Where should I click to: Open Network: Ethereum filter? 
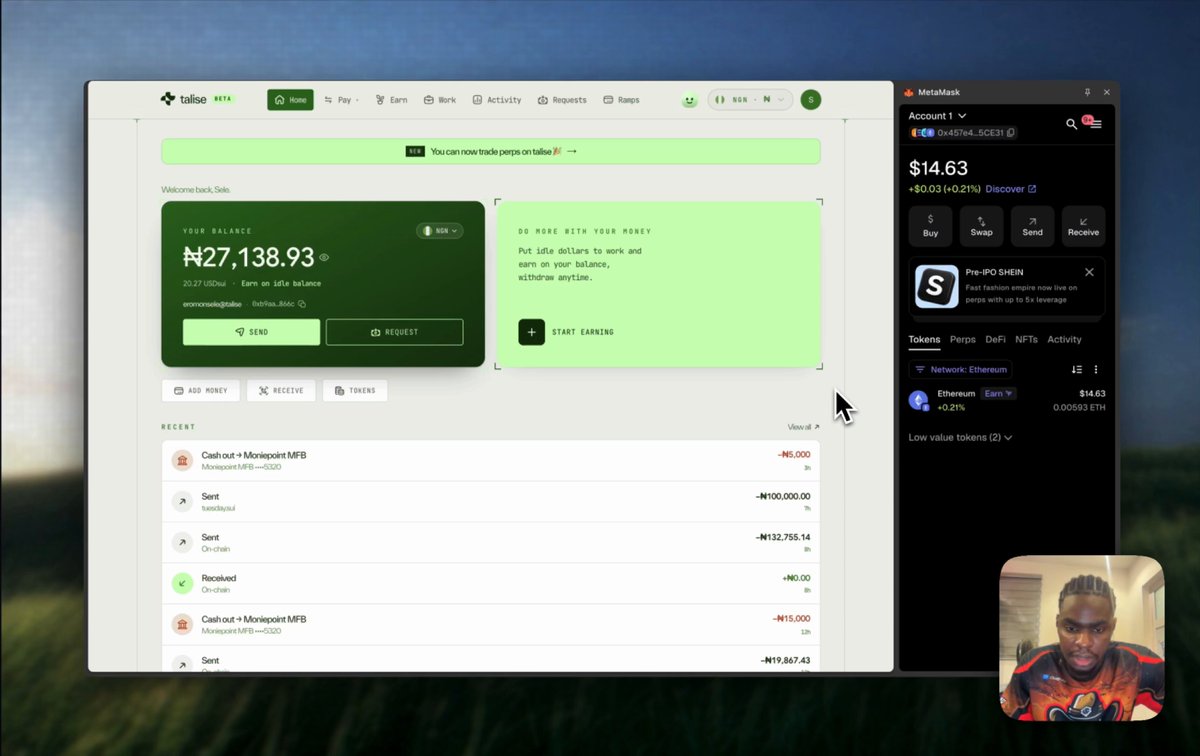[x=960, y=370]
